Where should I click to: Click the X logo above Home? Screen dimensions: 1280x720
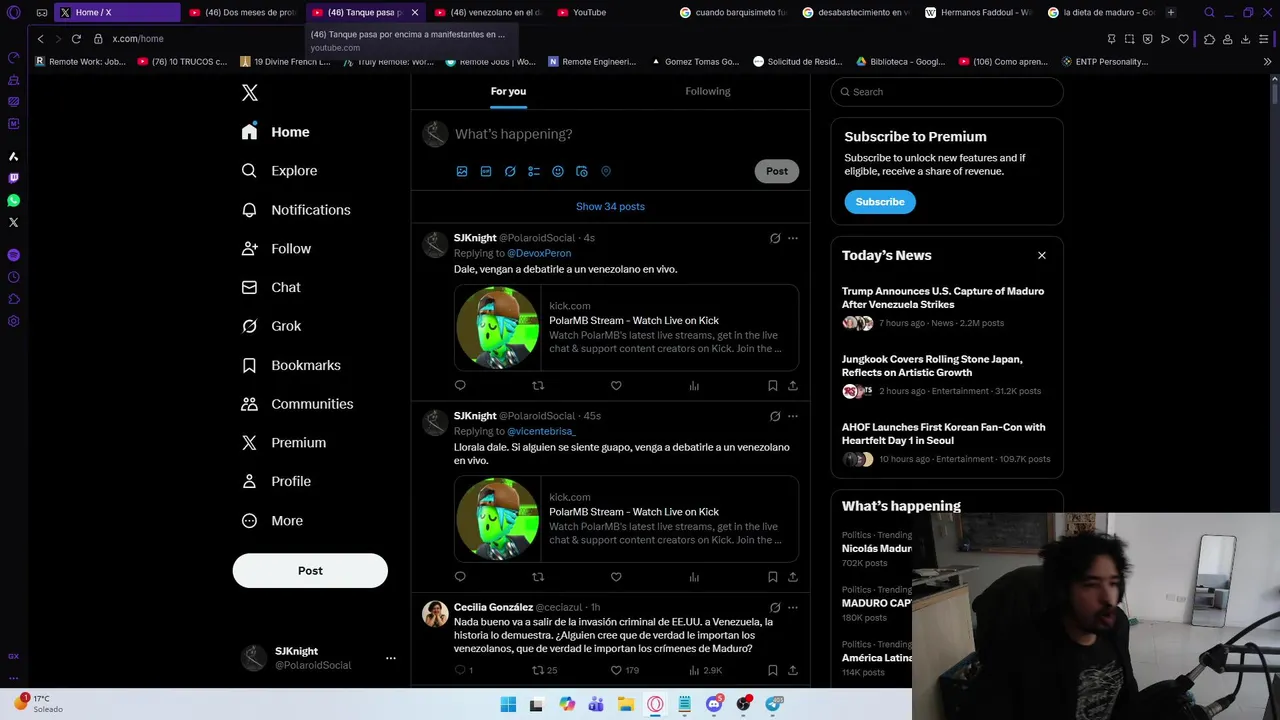[x=250, y=93]
